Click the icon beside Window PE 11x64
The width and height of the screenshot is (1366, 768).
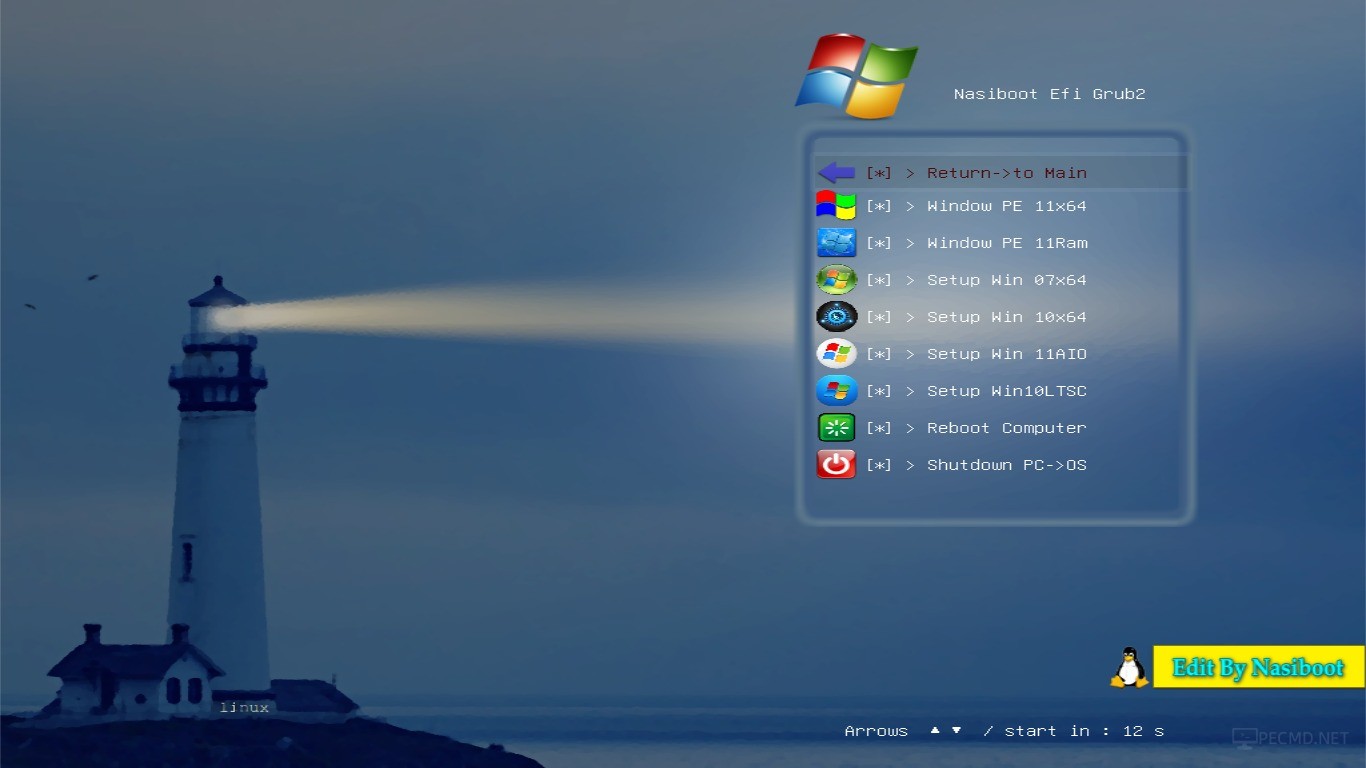(836, 206)
